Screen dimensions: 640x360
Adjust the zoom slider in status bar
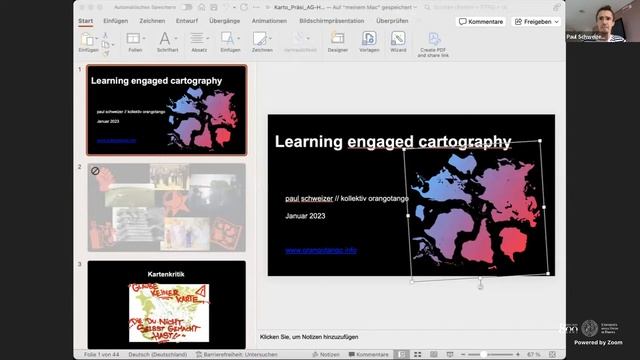tap(490, 355)
